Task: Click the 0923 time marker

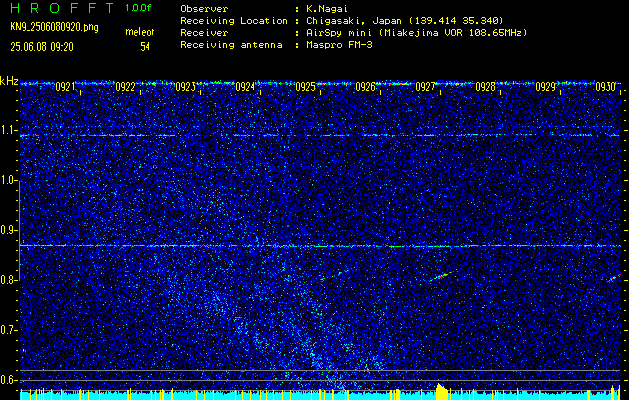Action: pyautogui.click(x=185, y=87)
